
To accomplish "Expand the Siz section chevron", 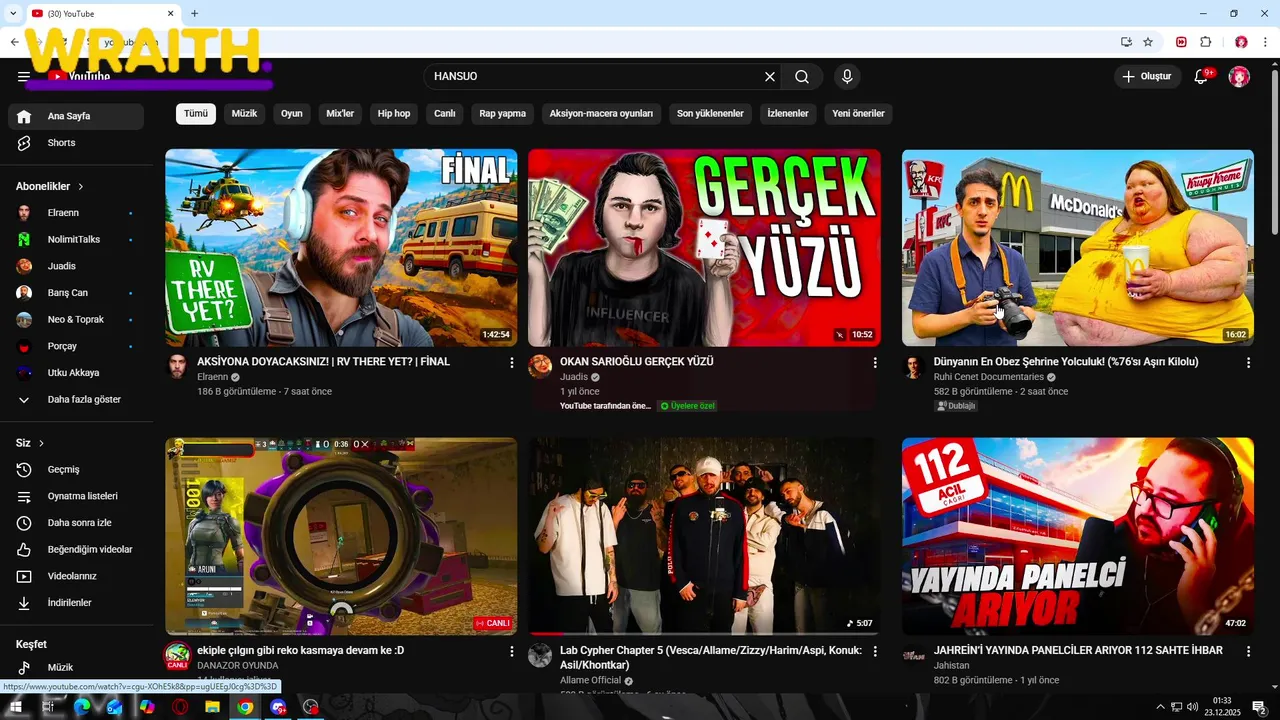I will pyautogui.click(x=41, y=443).
